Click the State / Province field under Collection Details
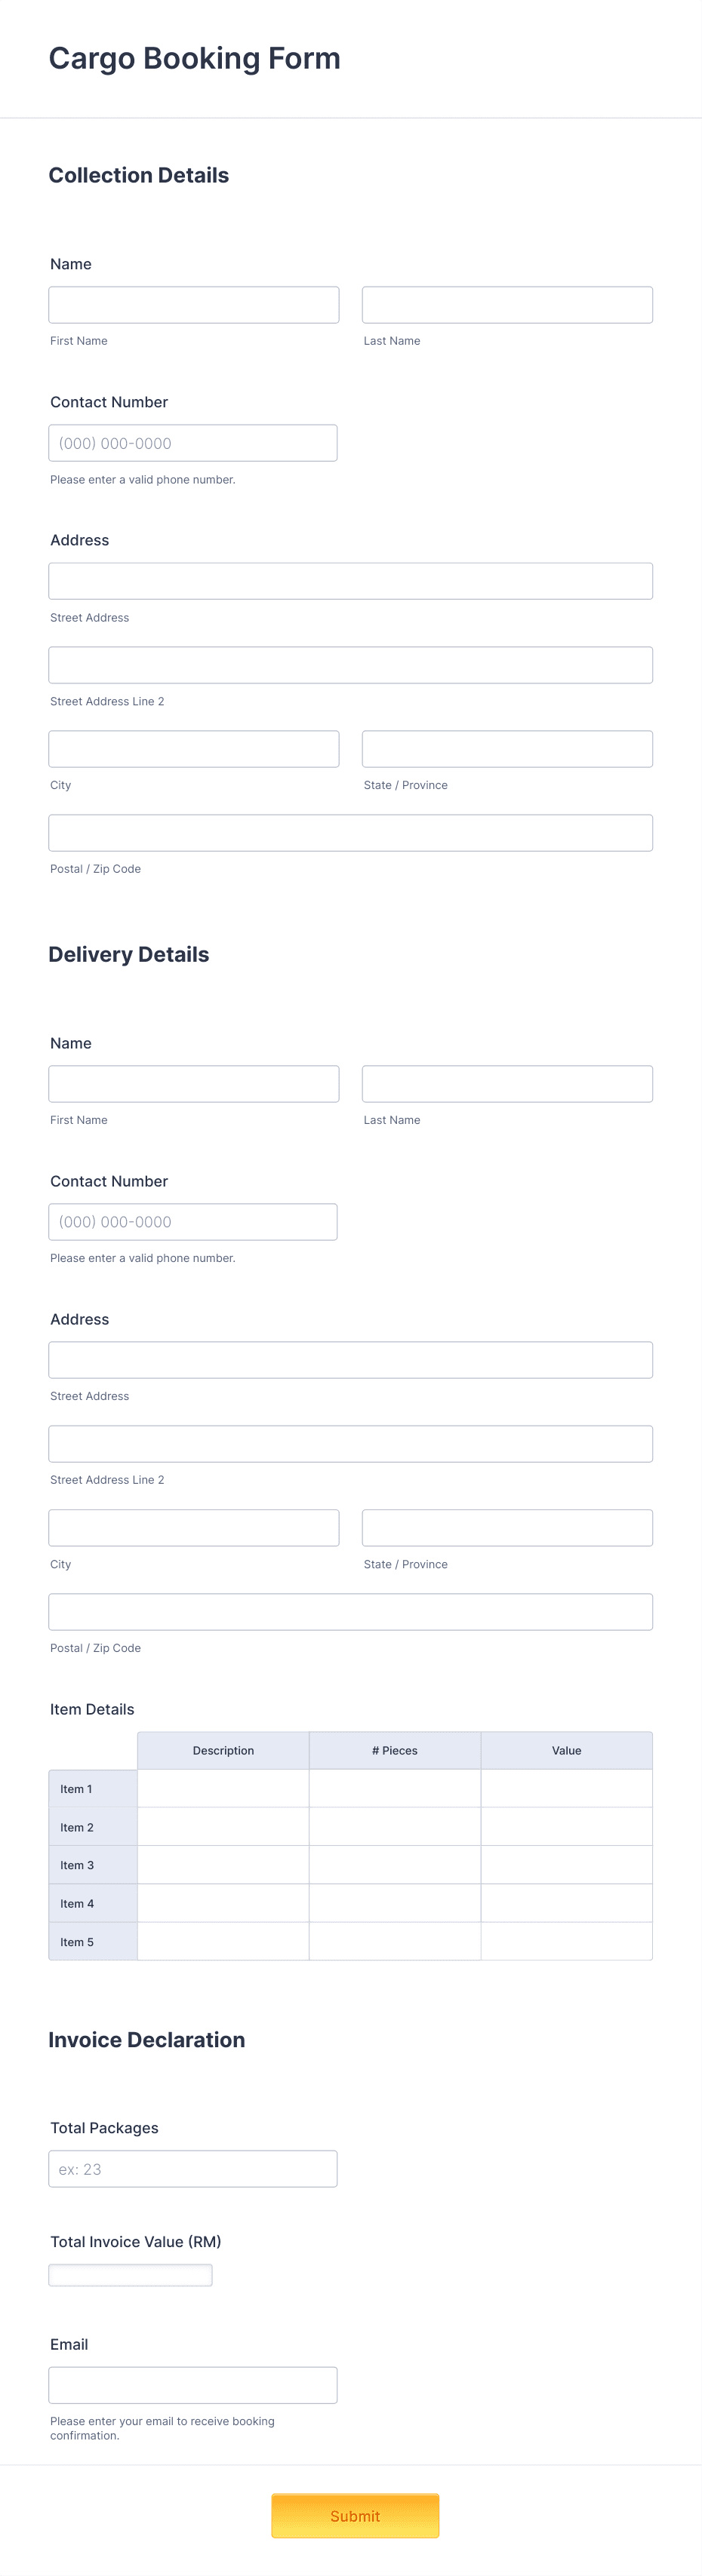The image size is (702, 2576). click(x=507, y=748)
